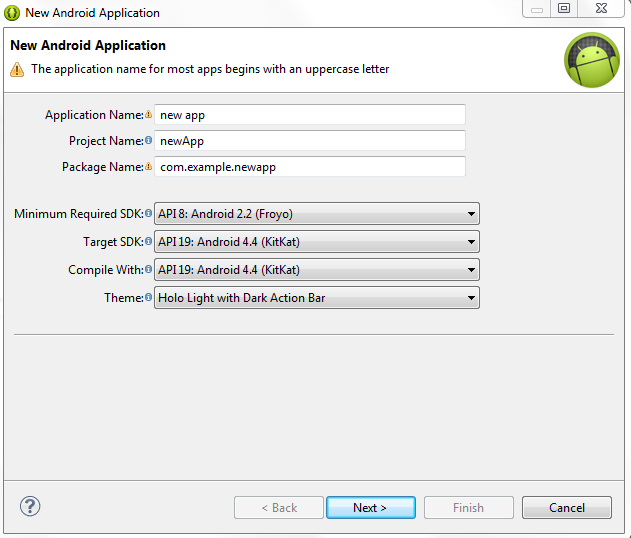Image resolution: width=631 pixels, height=538 pixels.
Task: Click the info marker beside Target SDK
Action: coord(149,241)
